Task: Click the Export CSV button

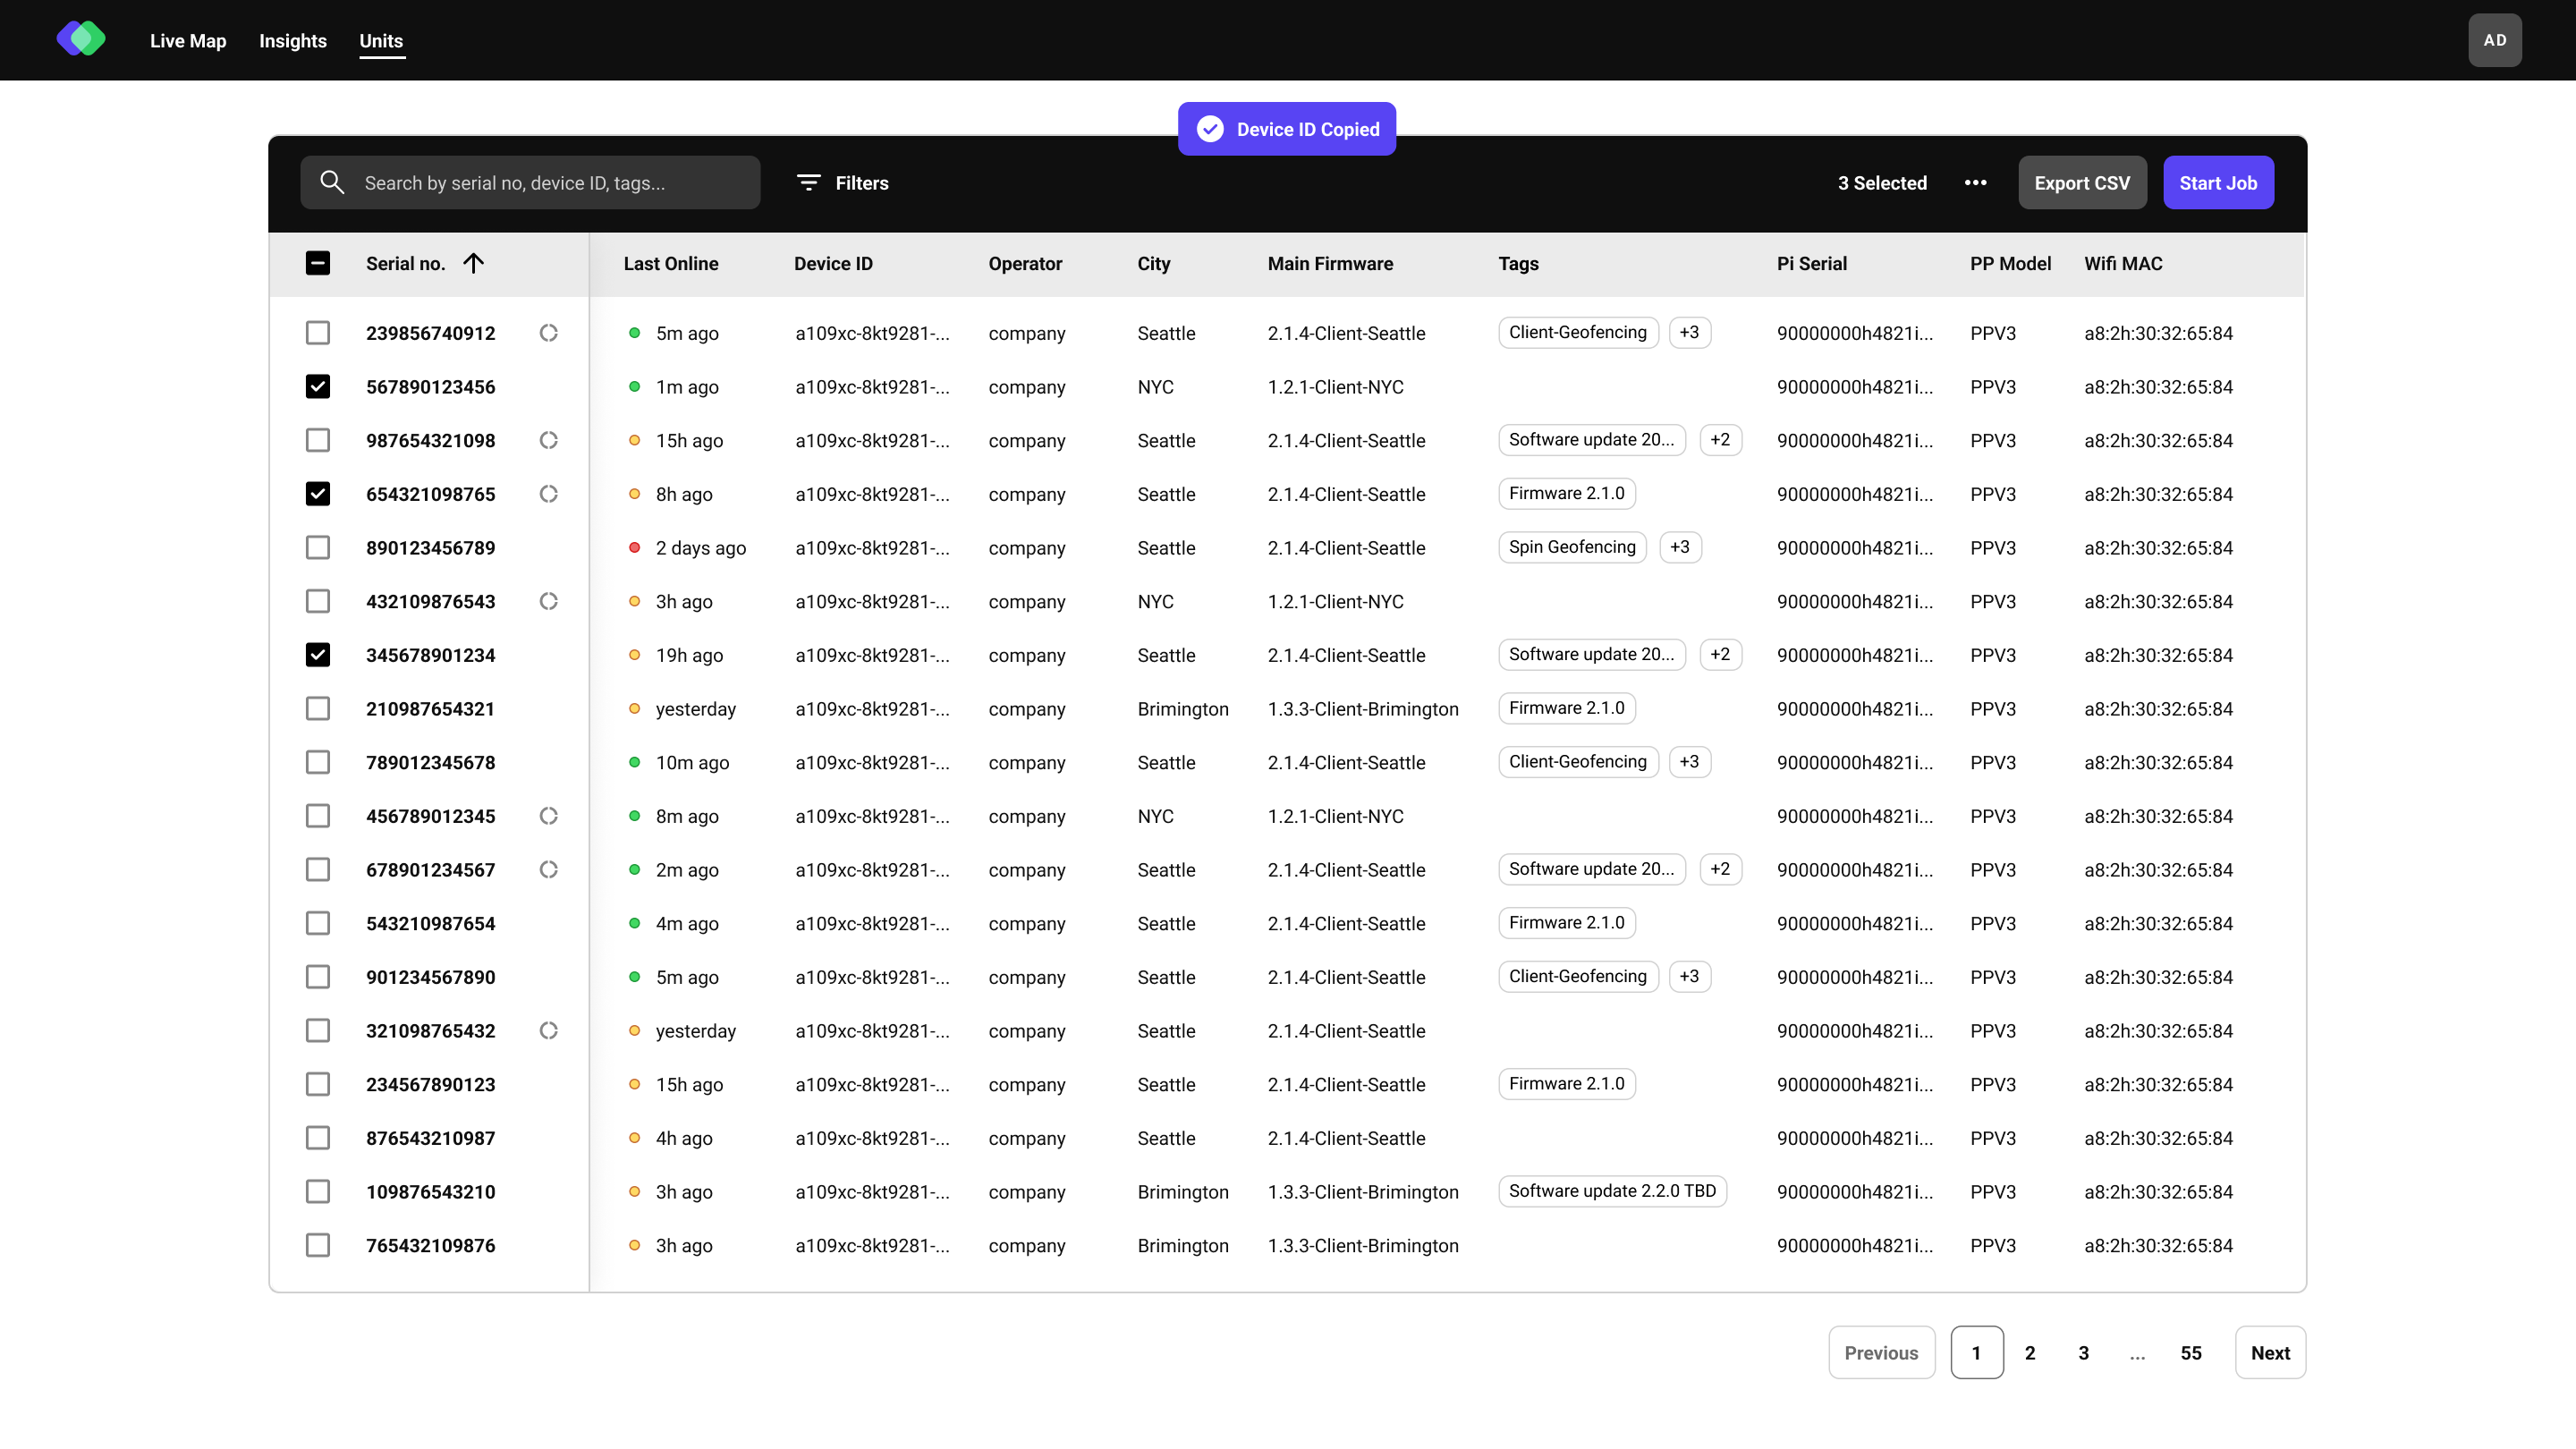Action: point(2082,182)
